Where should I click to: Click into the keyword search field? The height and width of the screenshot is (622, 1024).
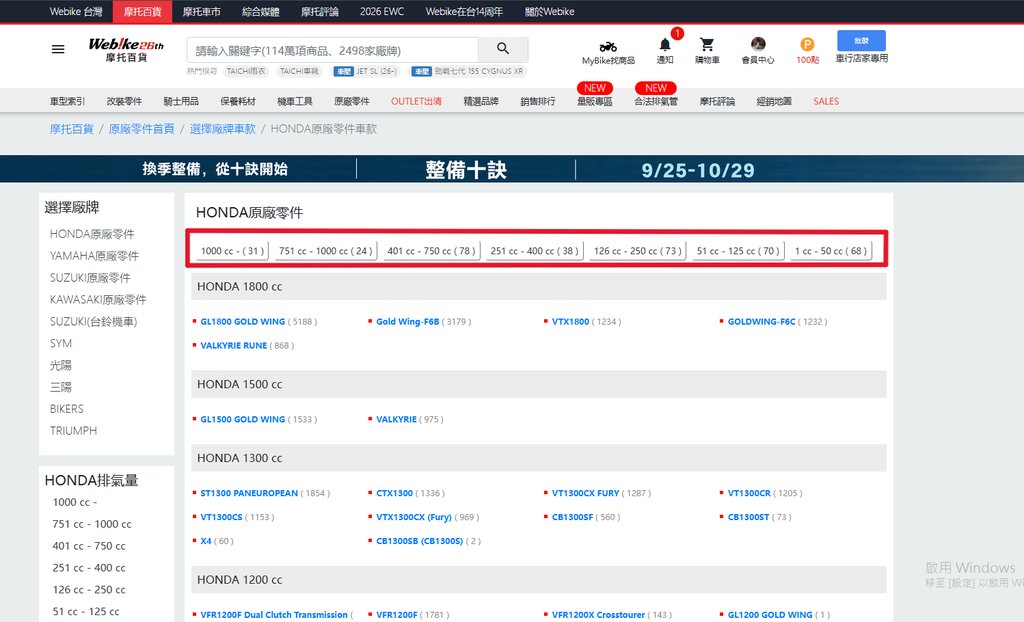332,50
